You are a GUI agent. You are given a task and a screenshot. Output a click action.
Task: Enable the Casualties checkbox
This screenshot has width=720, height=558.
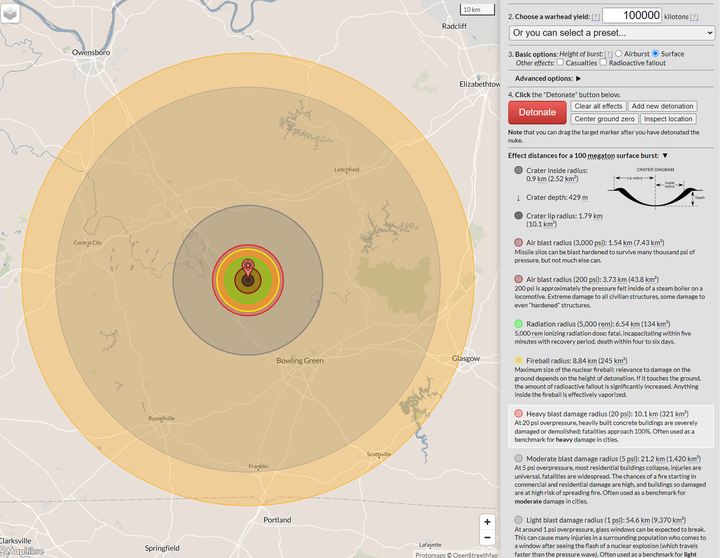coord(560,62)
